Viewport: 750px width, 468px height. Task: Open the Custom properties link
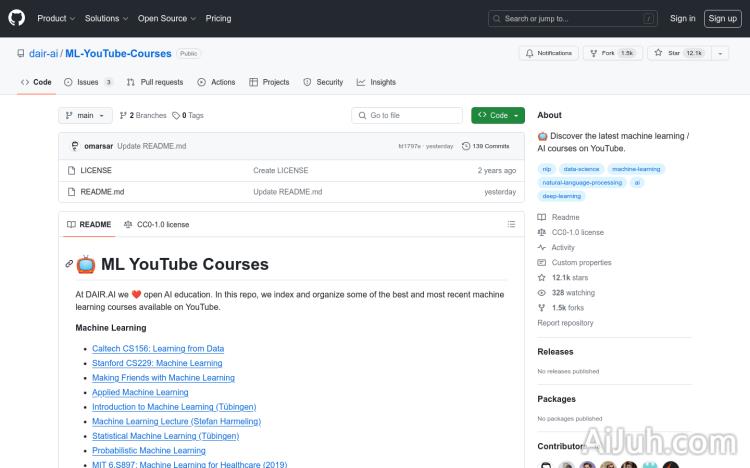pos(574,262)
